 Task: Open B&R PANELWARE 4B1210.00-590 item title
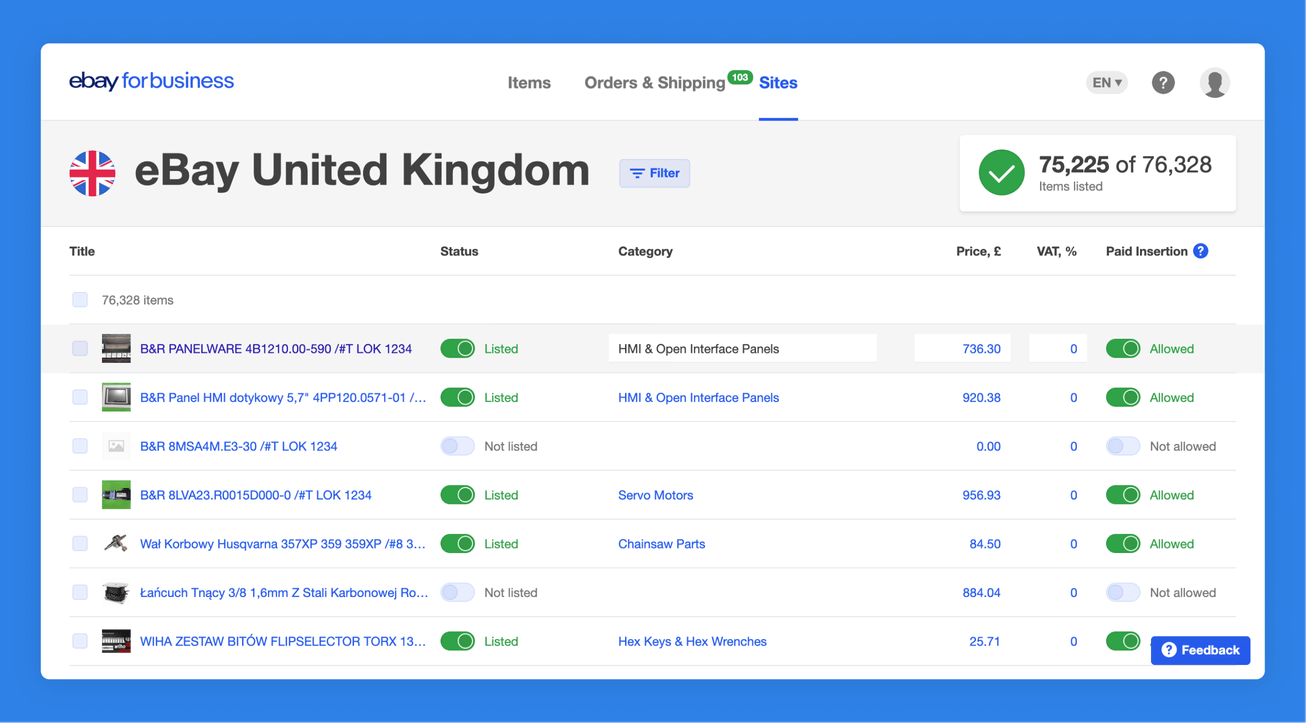[x=276, y=349]
